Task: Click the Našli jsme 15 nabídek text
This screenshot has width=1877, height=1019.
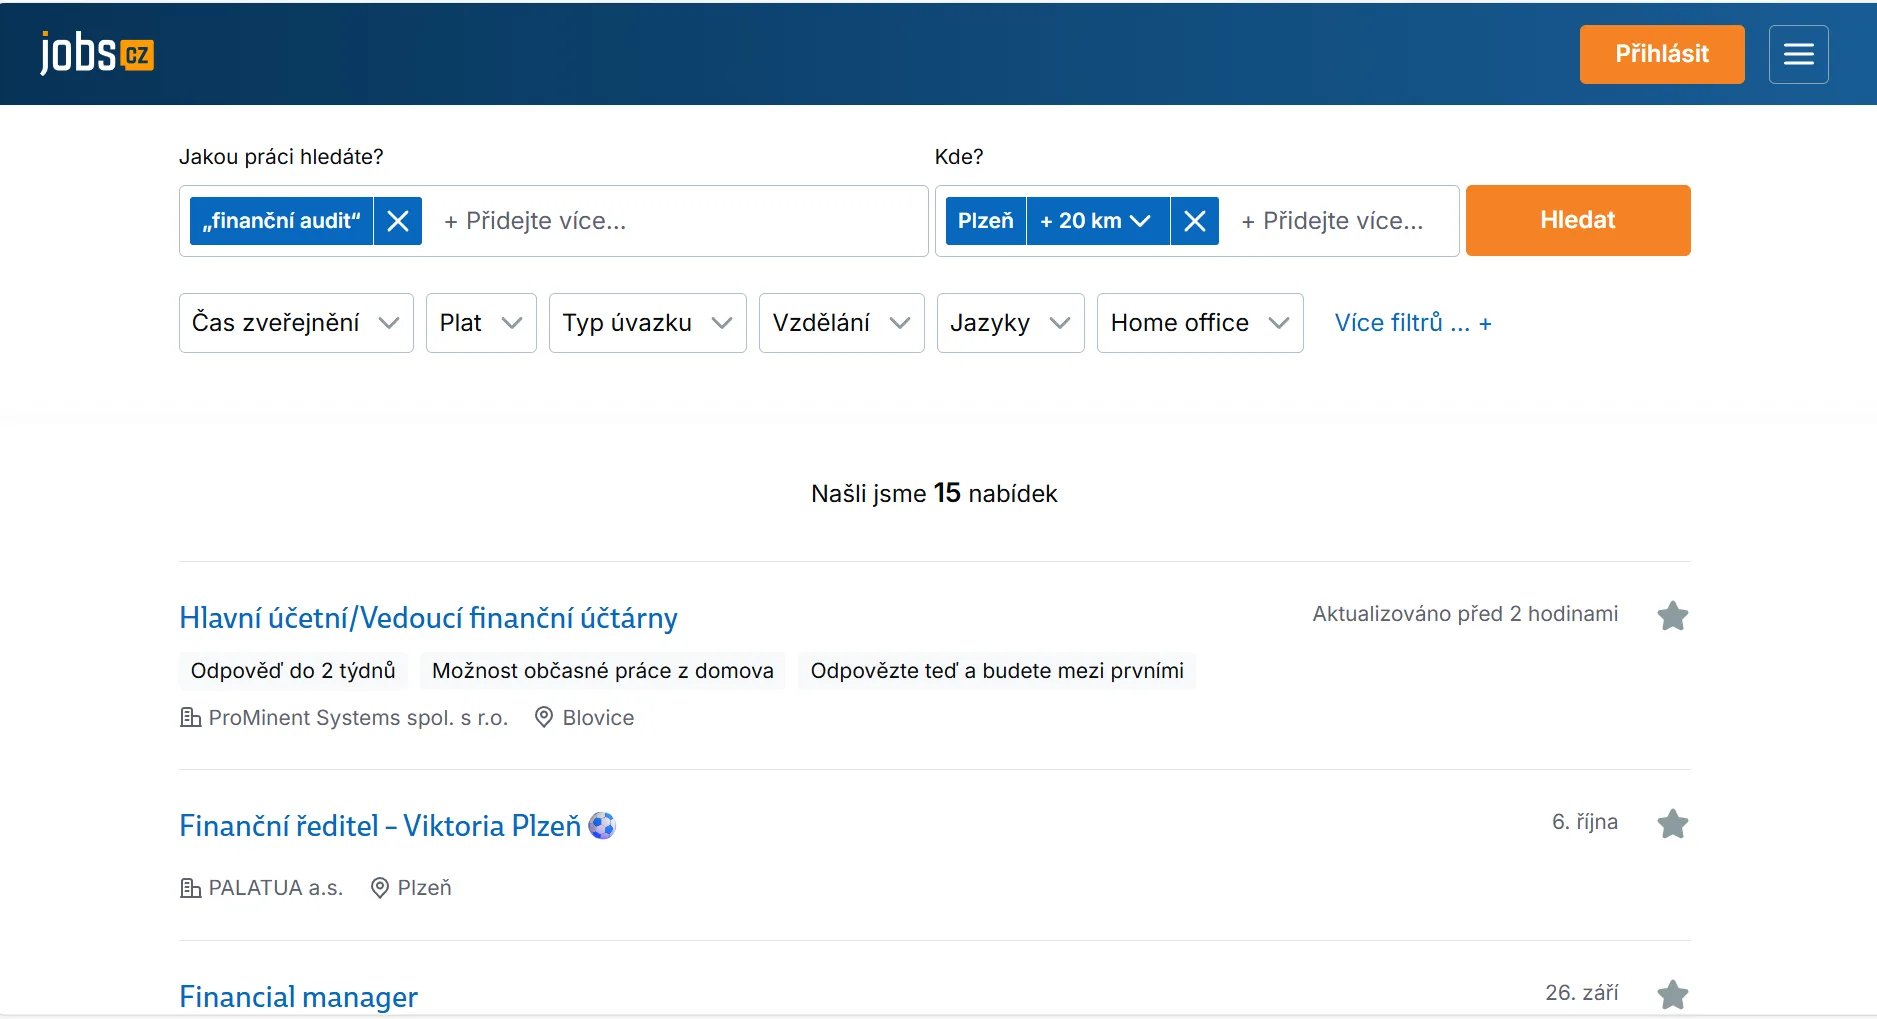Action: pos(934,493)
